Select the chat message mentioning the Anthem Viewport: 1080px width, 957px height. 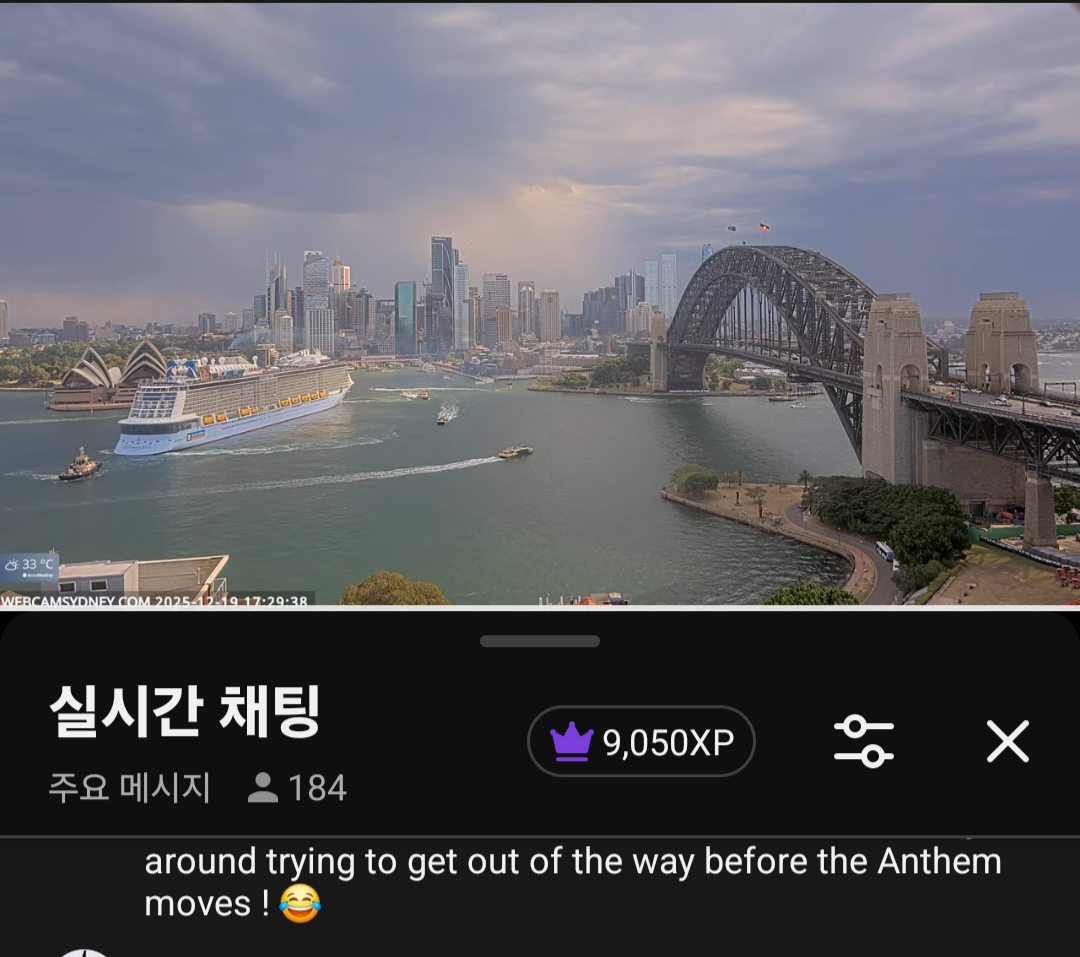(573, 883)
